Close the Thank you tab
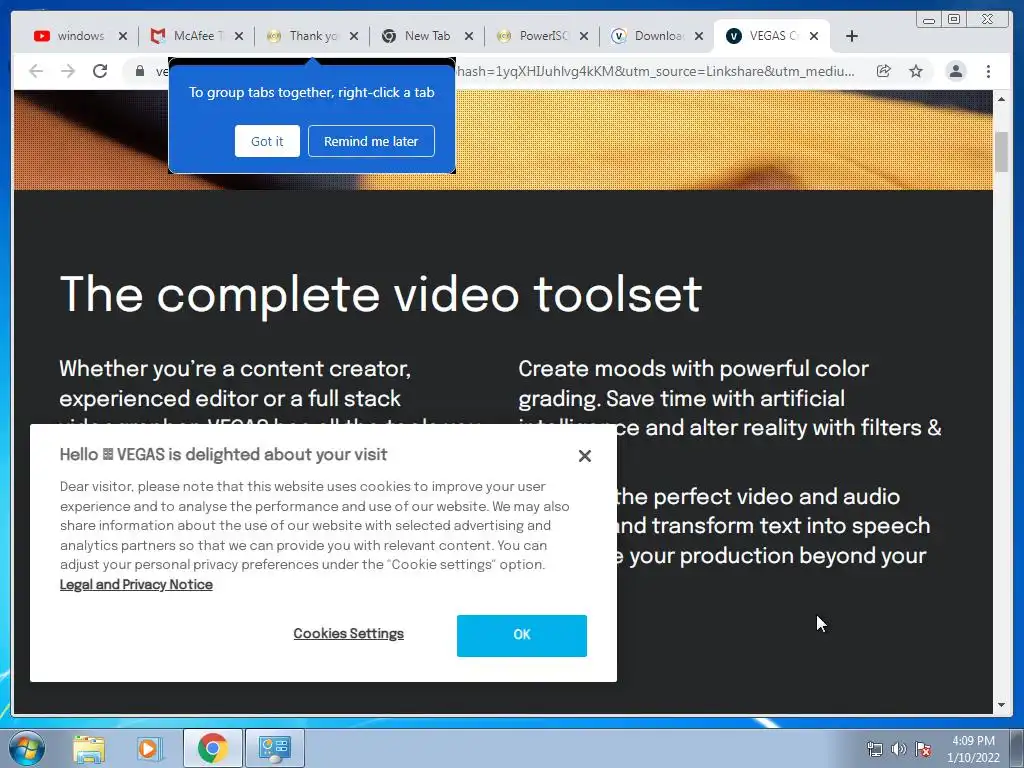1024x768 pixels. [354, 36]
